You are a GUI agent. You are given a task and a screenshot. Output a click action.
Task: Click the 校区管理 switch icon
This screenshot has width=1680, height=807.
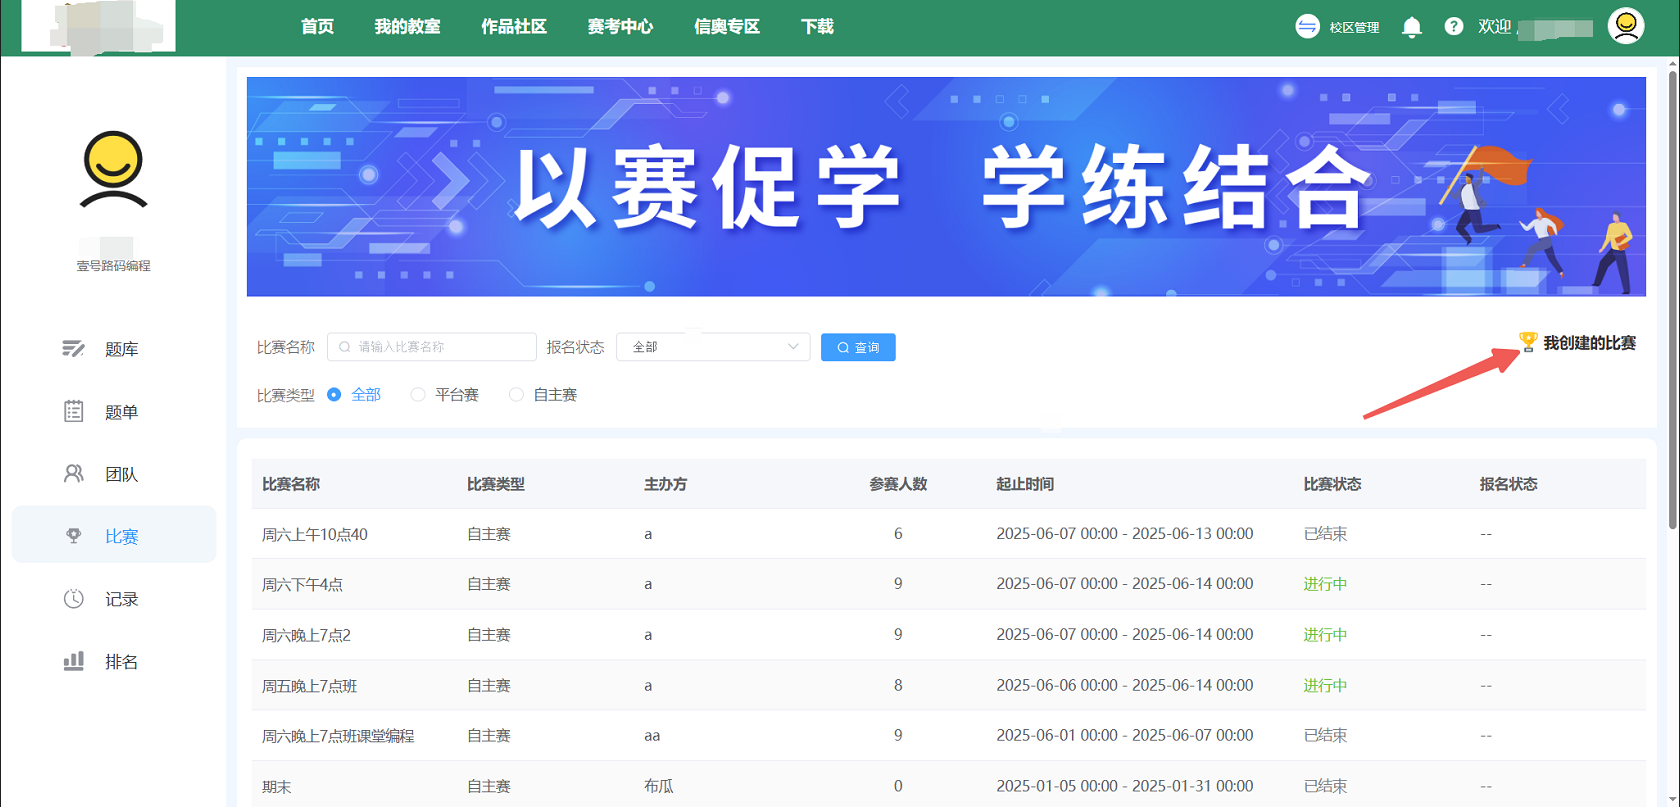click(1307, 27)
